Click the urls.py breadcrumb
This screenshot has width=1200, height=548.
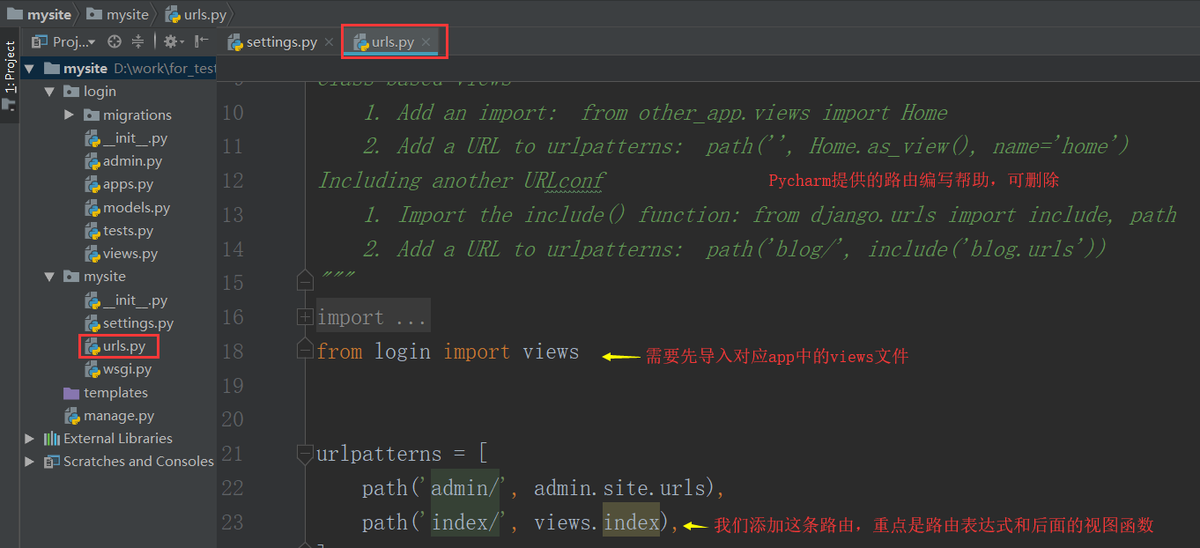pos(196,14)
